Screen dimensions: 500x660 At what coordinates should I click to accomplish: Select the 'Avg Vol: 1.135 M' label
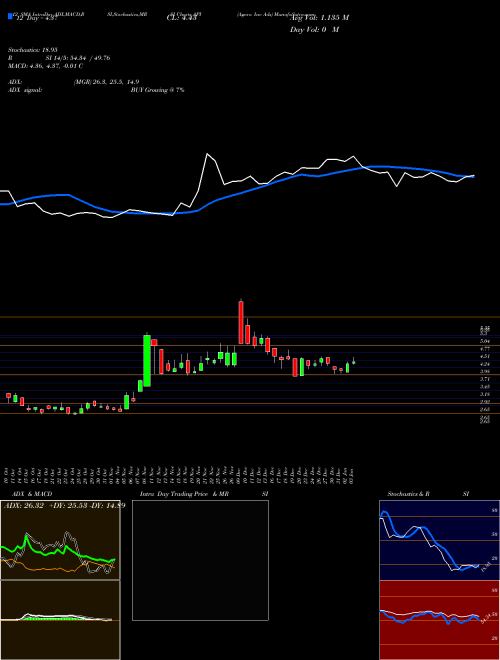click(x=318, y=18)
